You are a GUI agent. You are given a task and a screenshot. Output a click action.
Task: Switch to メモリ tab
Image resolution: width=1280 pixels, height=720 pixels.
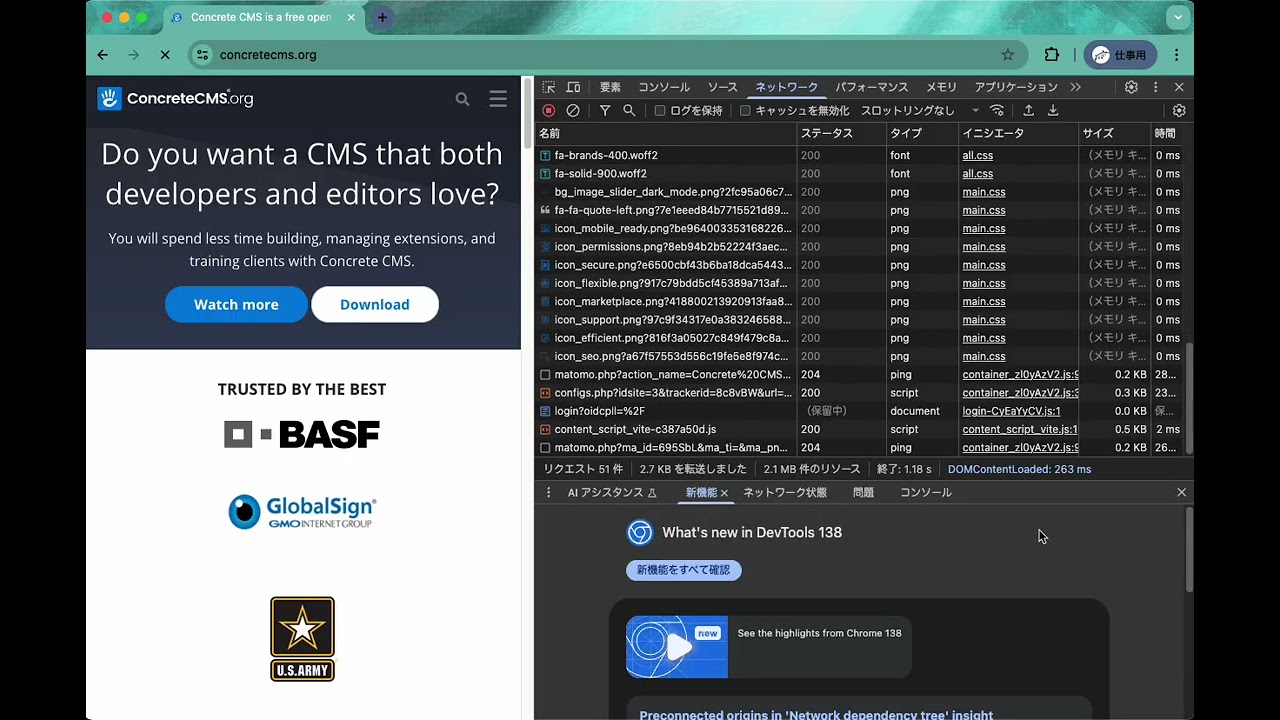pyautogui.click(x=941, y=87)
